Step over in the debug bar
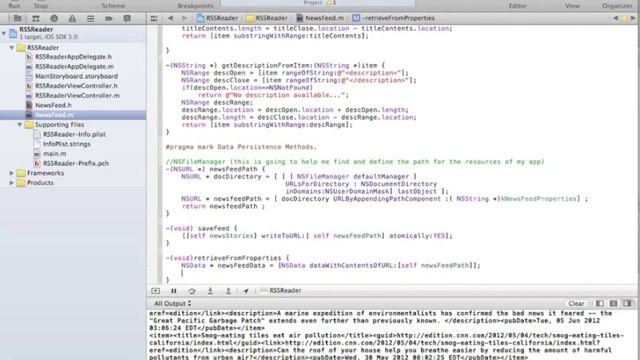 [192, 291]
